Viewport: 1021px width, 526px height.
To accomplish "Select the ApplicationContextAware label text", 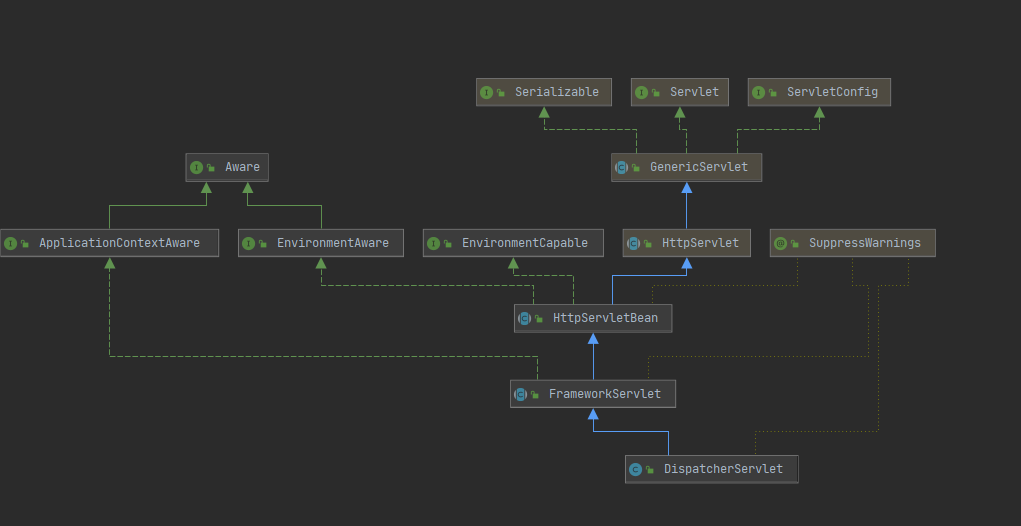I will 119,243.
